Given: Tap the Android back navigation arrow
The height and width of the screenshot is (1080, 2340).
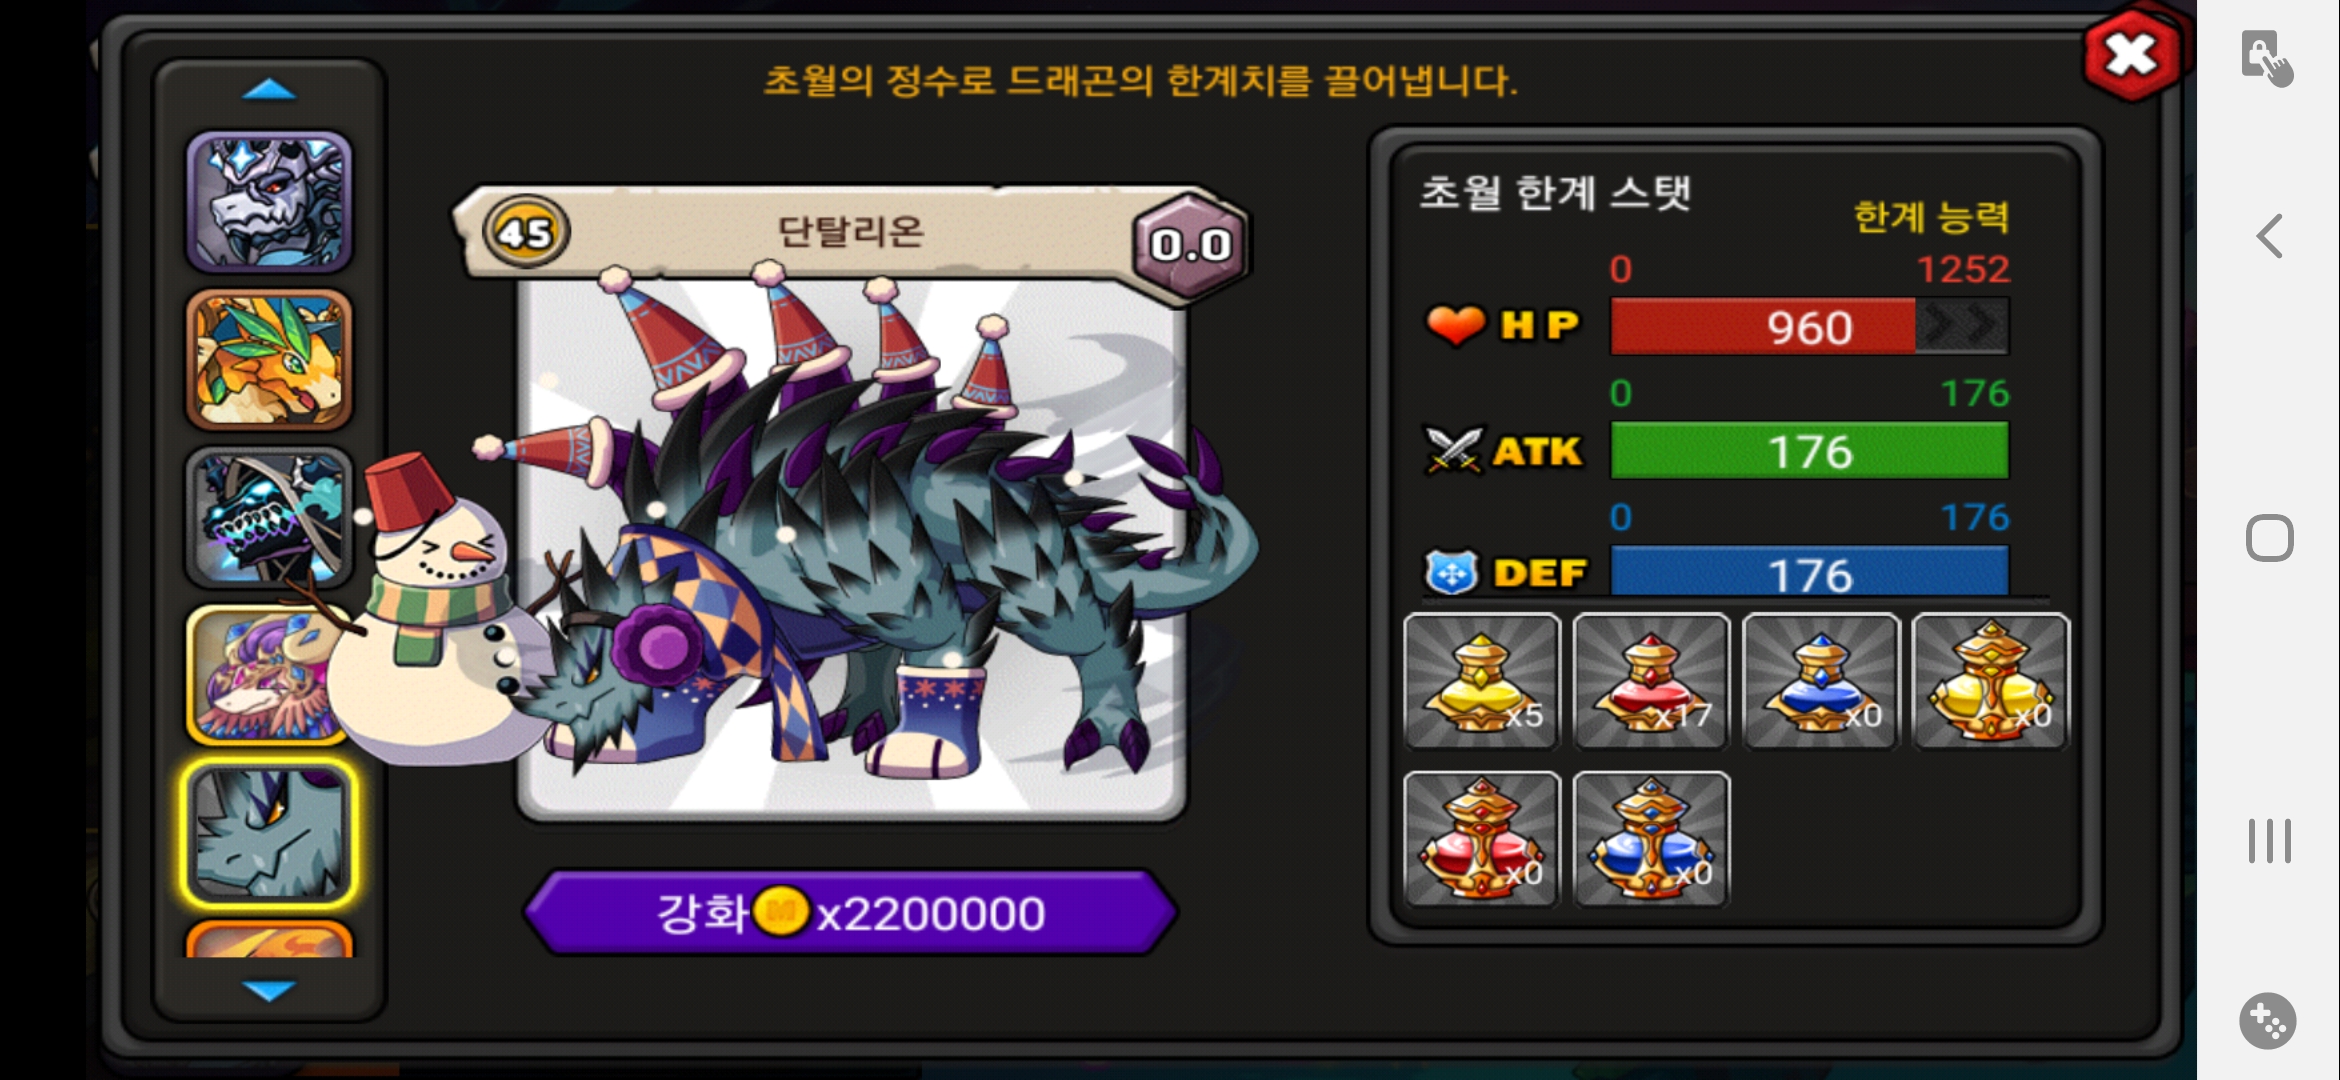Looking at the screenshot, I should 2269,237.
